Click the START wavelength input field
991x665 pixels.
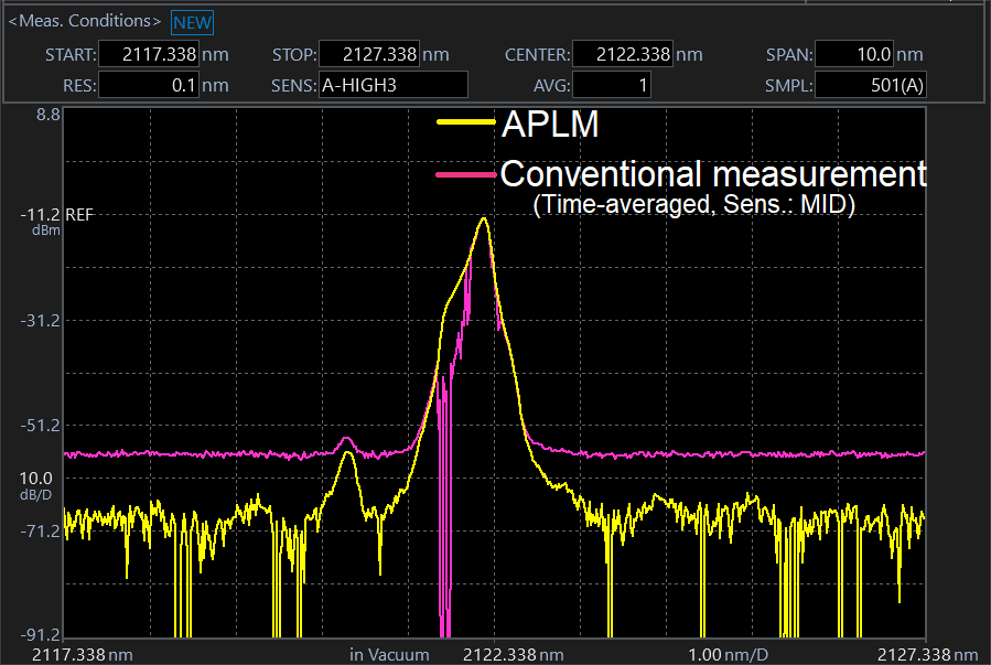coord(150,54)
